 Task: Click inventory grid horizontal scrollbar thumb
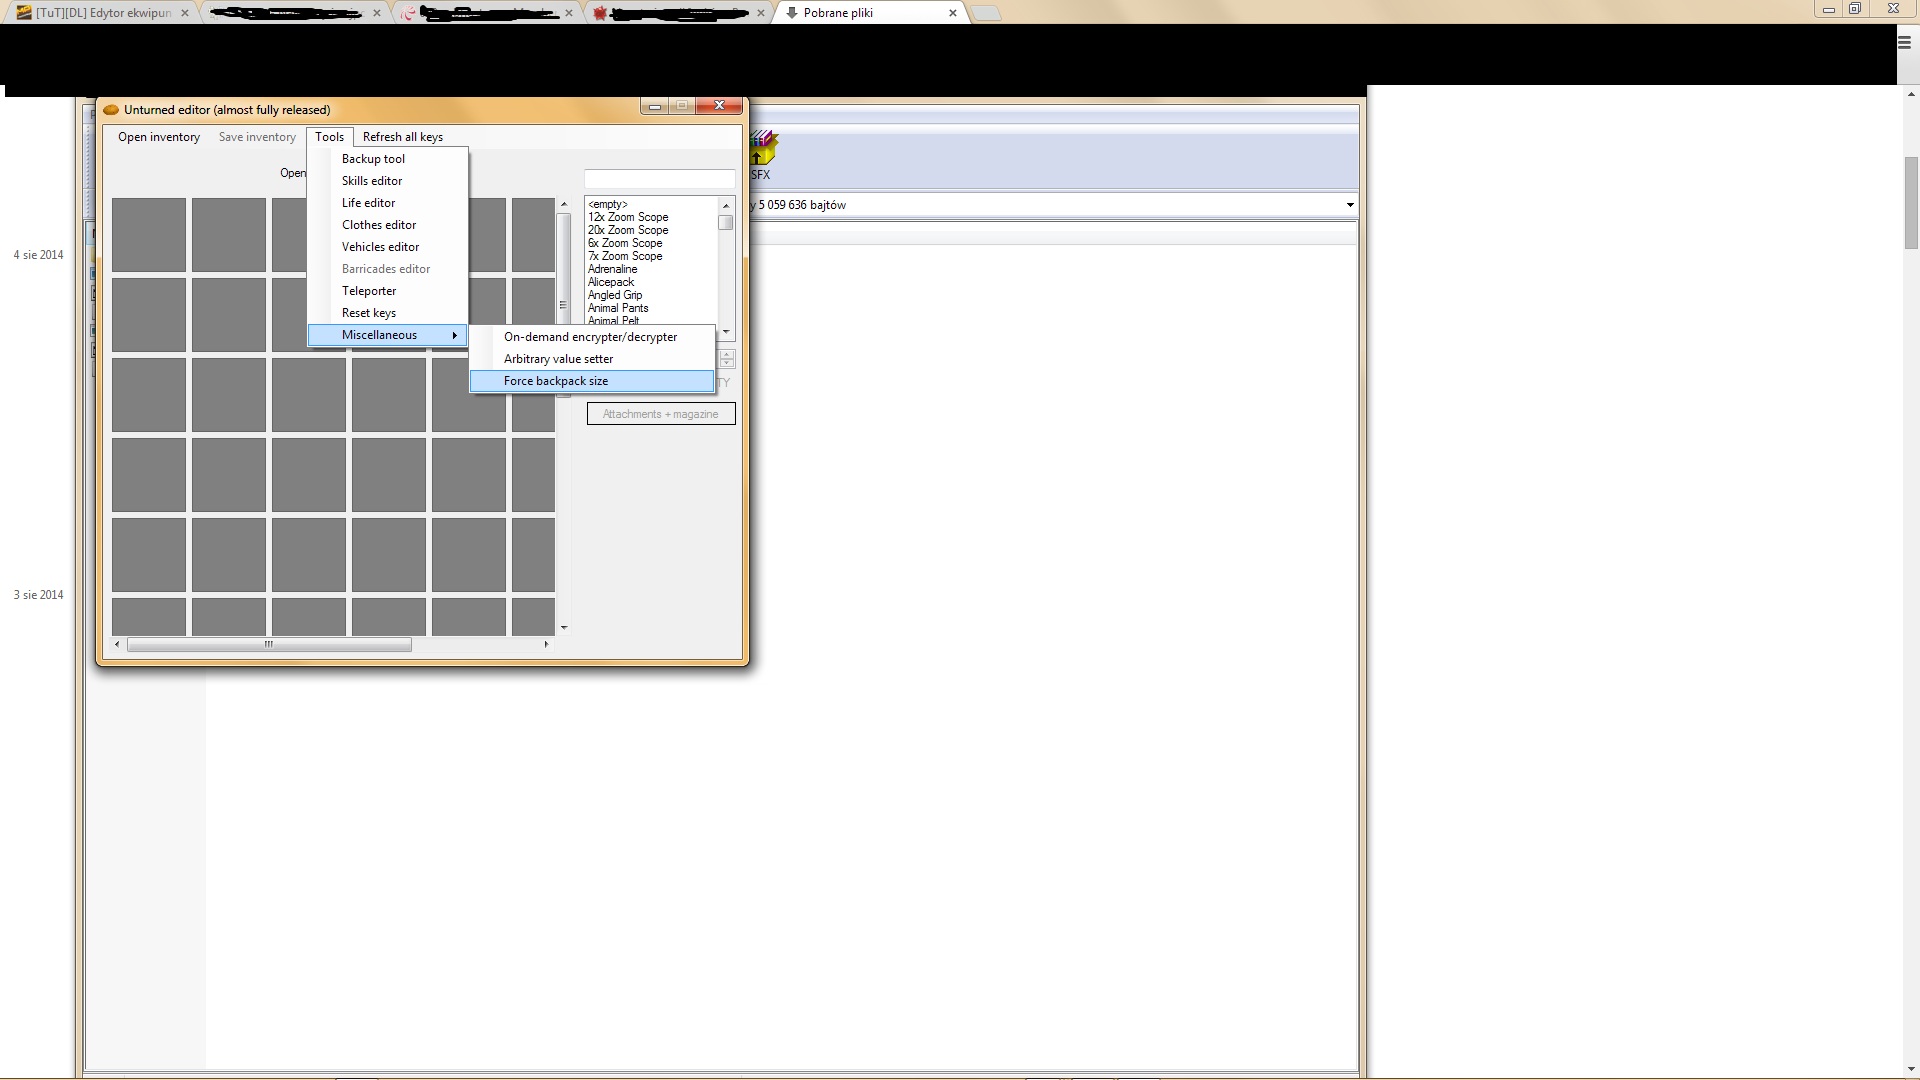(x=269, y=645)
